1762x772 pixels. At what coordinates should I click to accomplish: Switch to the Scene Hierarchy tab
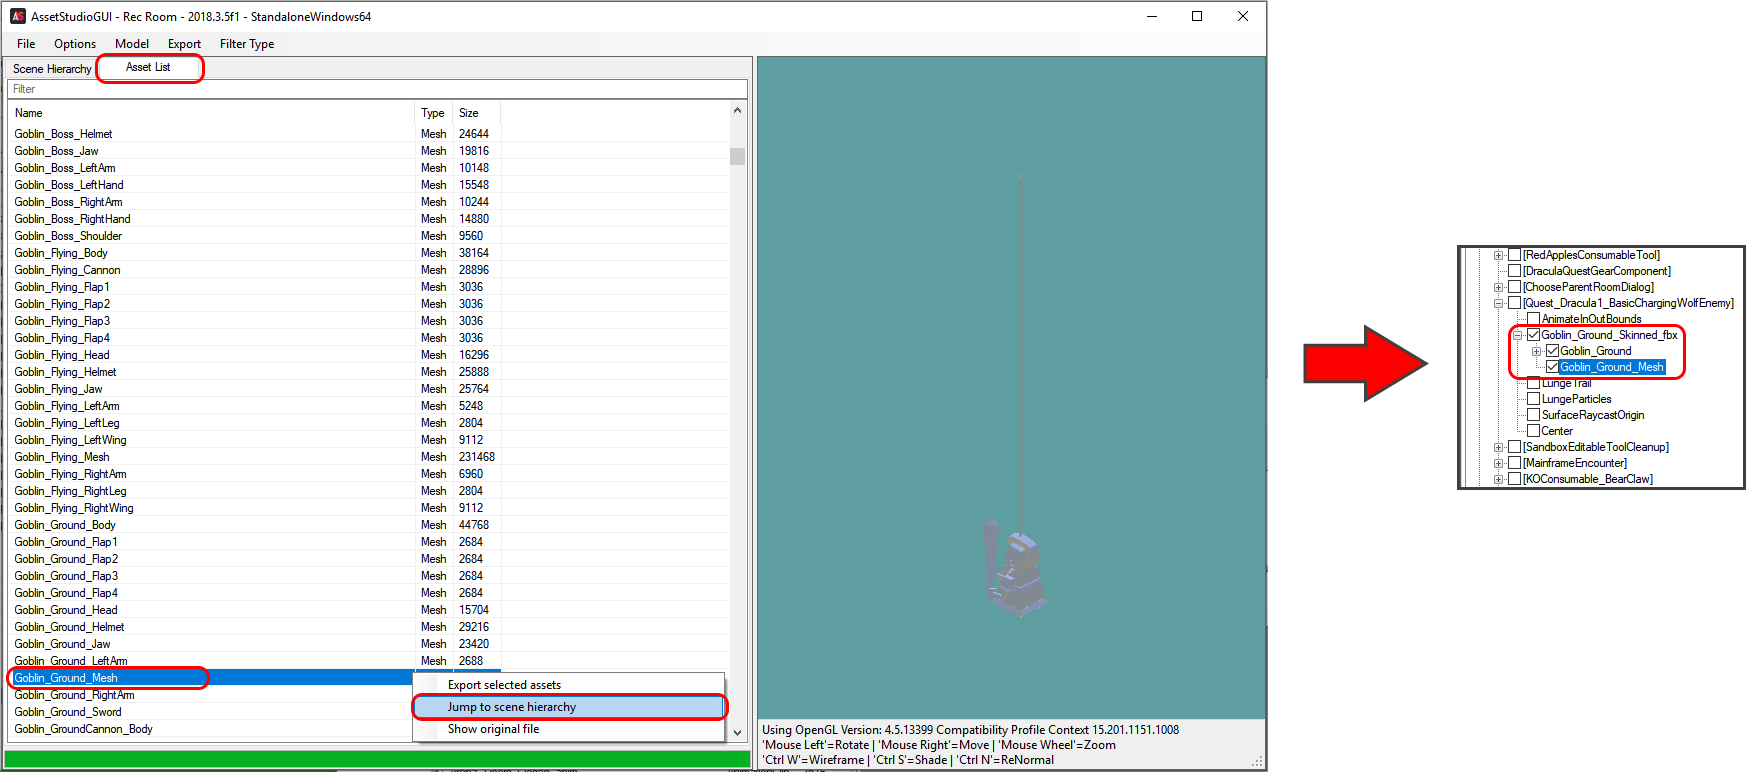51,69
